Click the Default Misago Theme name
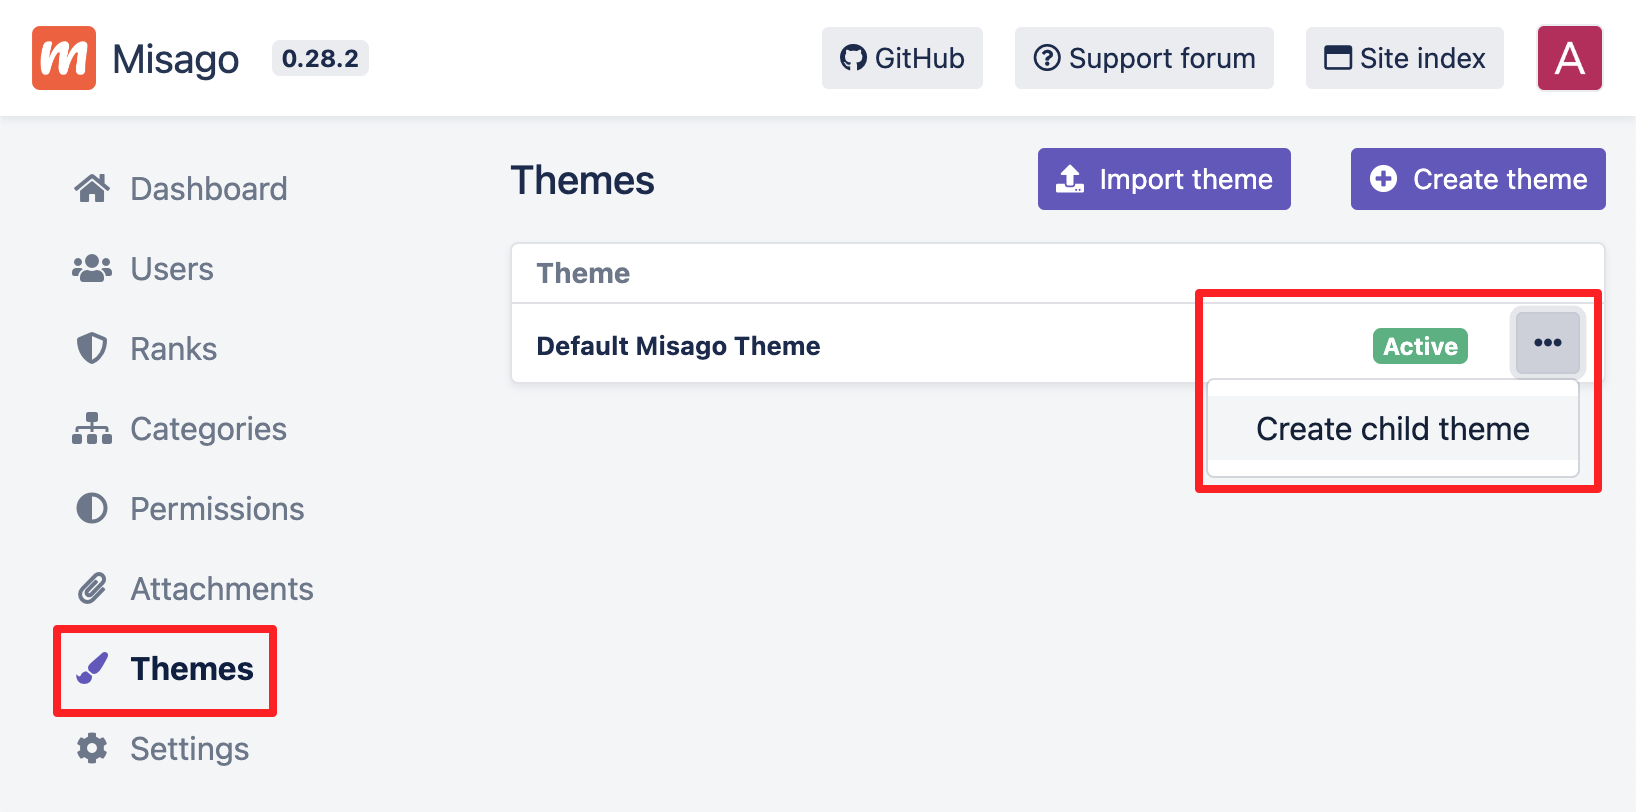The image size is (1636, 812). (x=678, y=346)
